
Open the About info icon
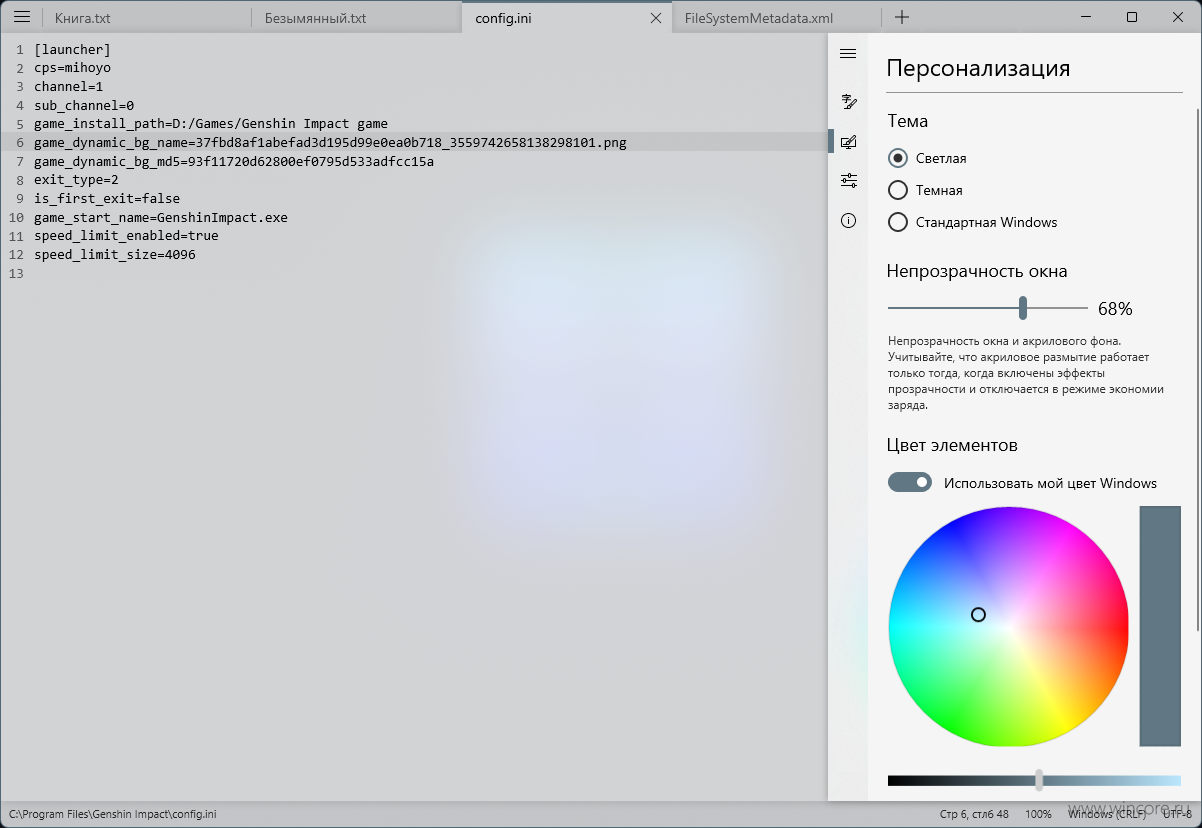point(848,220)
